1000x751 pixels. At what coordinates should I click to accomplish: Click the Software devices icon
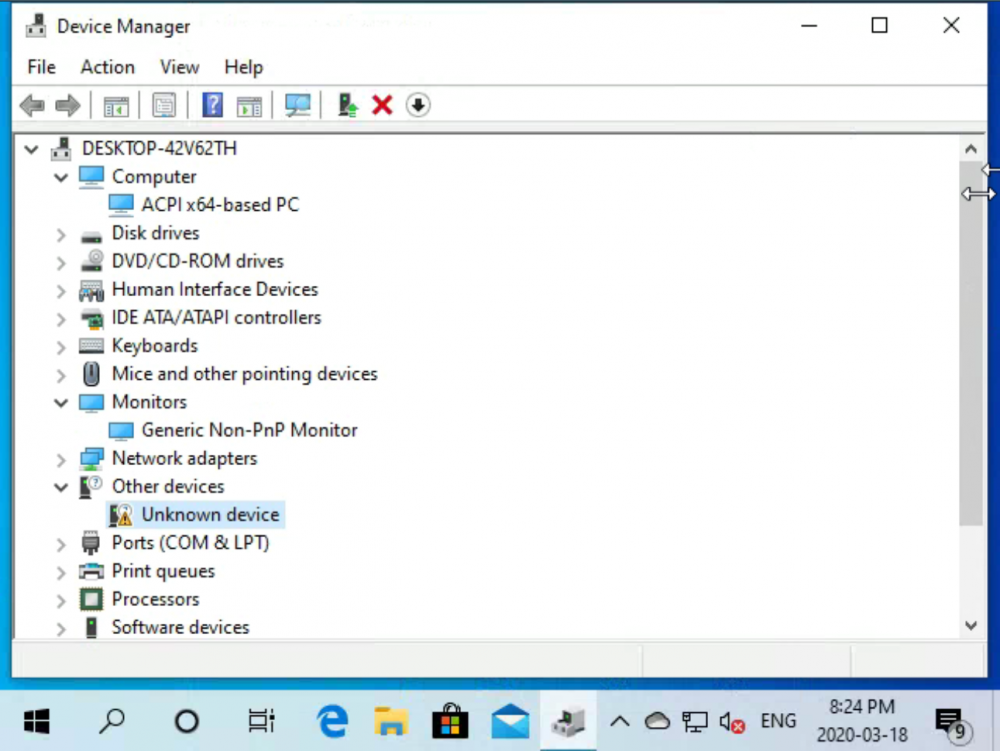point(92,627)
